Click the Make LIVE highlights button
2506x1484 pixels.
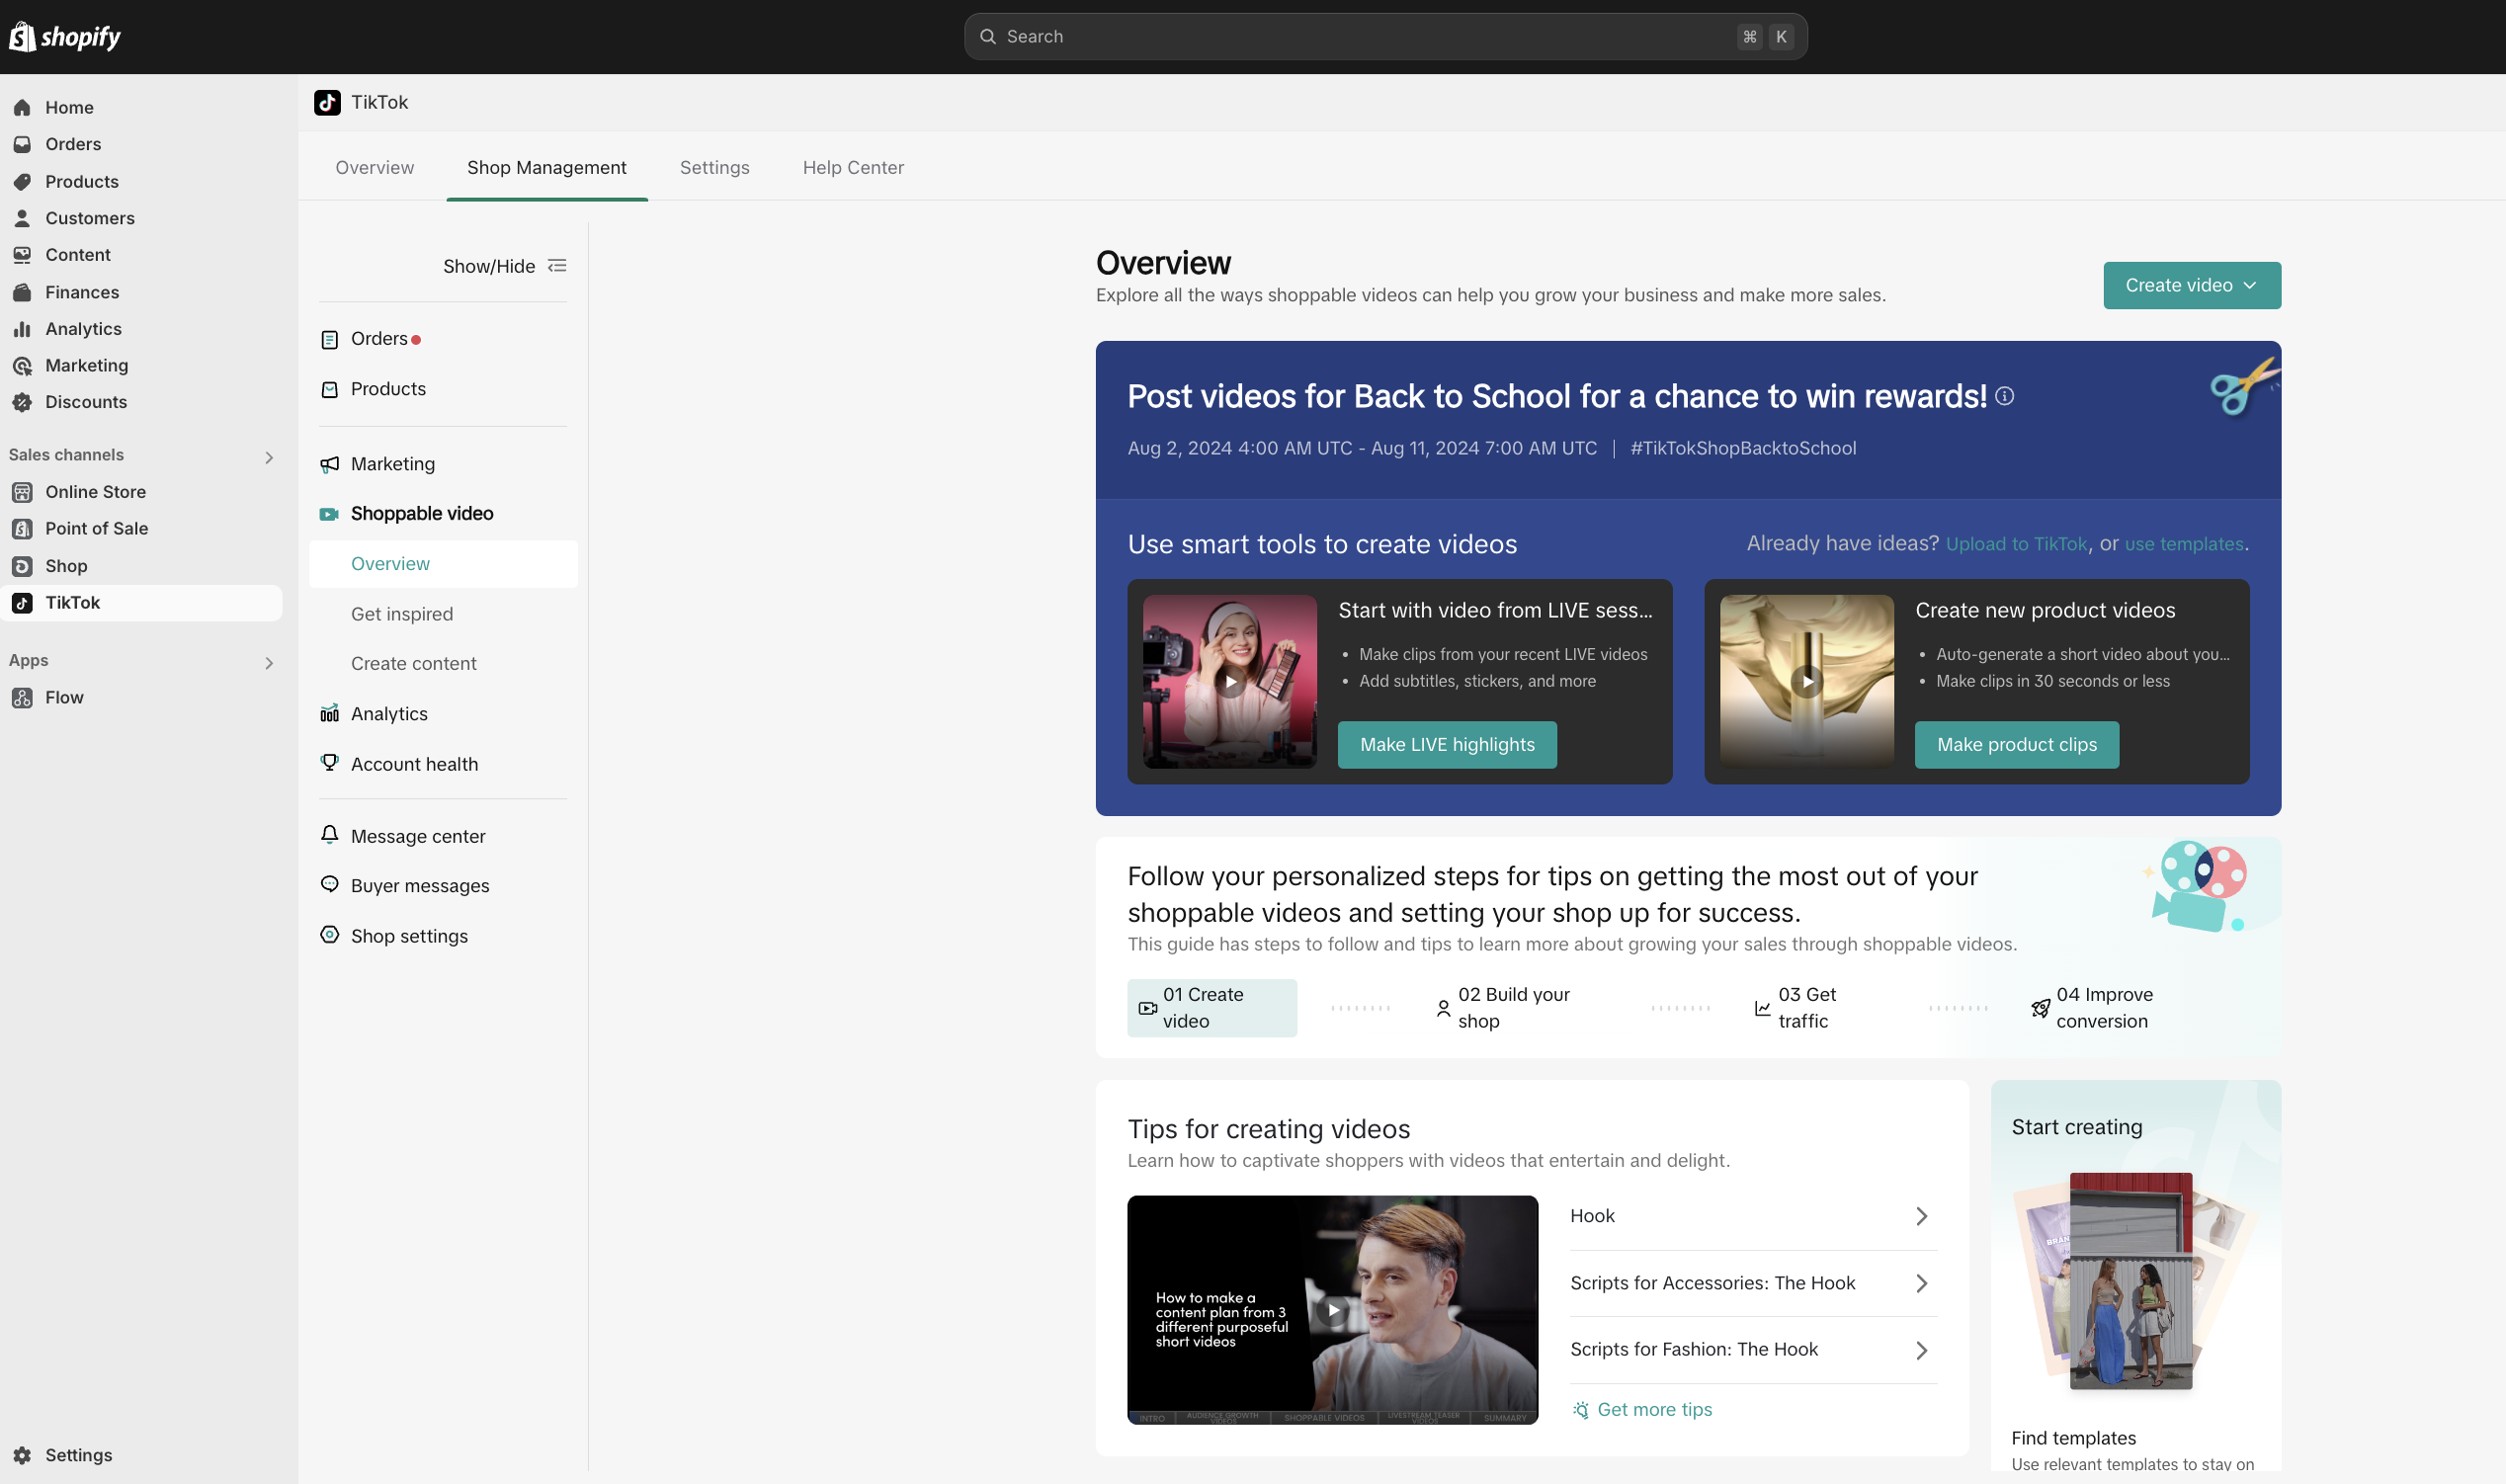[x=1446, y=745]
